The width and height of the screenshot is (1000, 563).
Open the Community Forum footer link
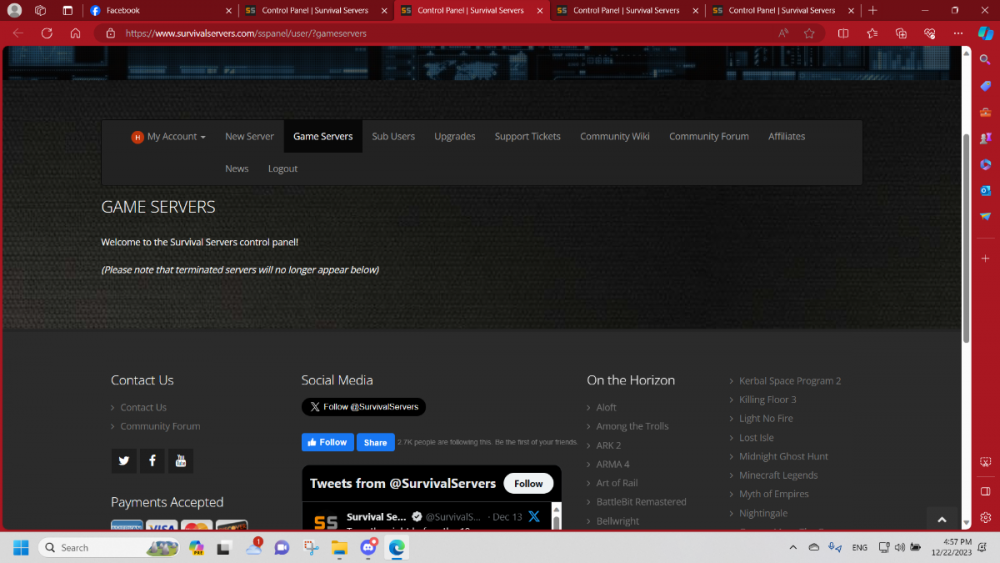click(160, 426)
